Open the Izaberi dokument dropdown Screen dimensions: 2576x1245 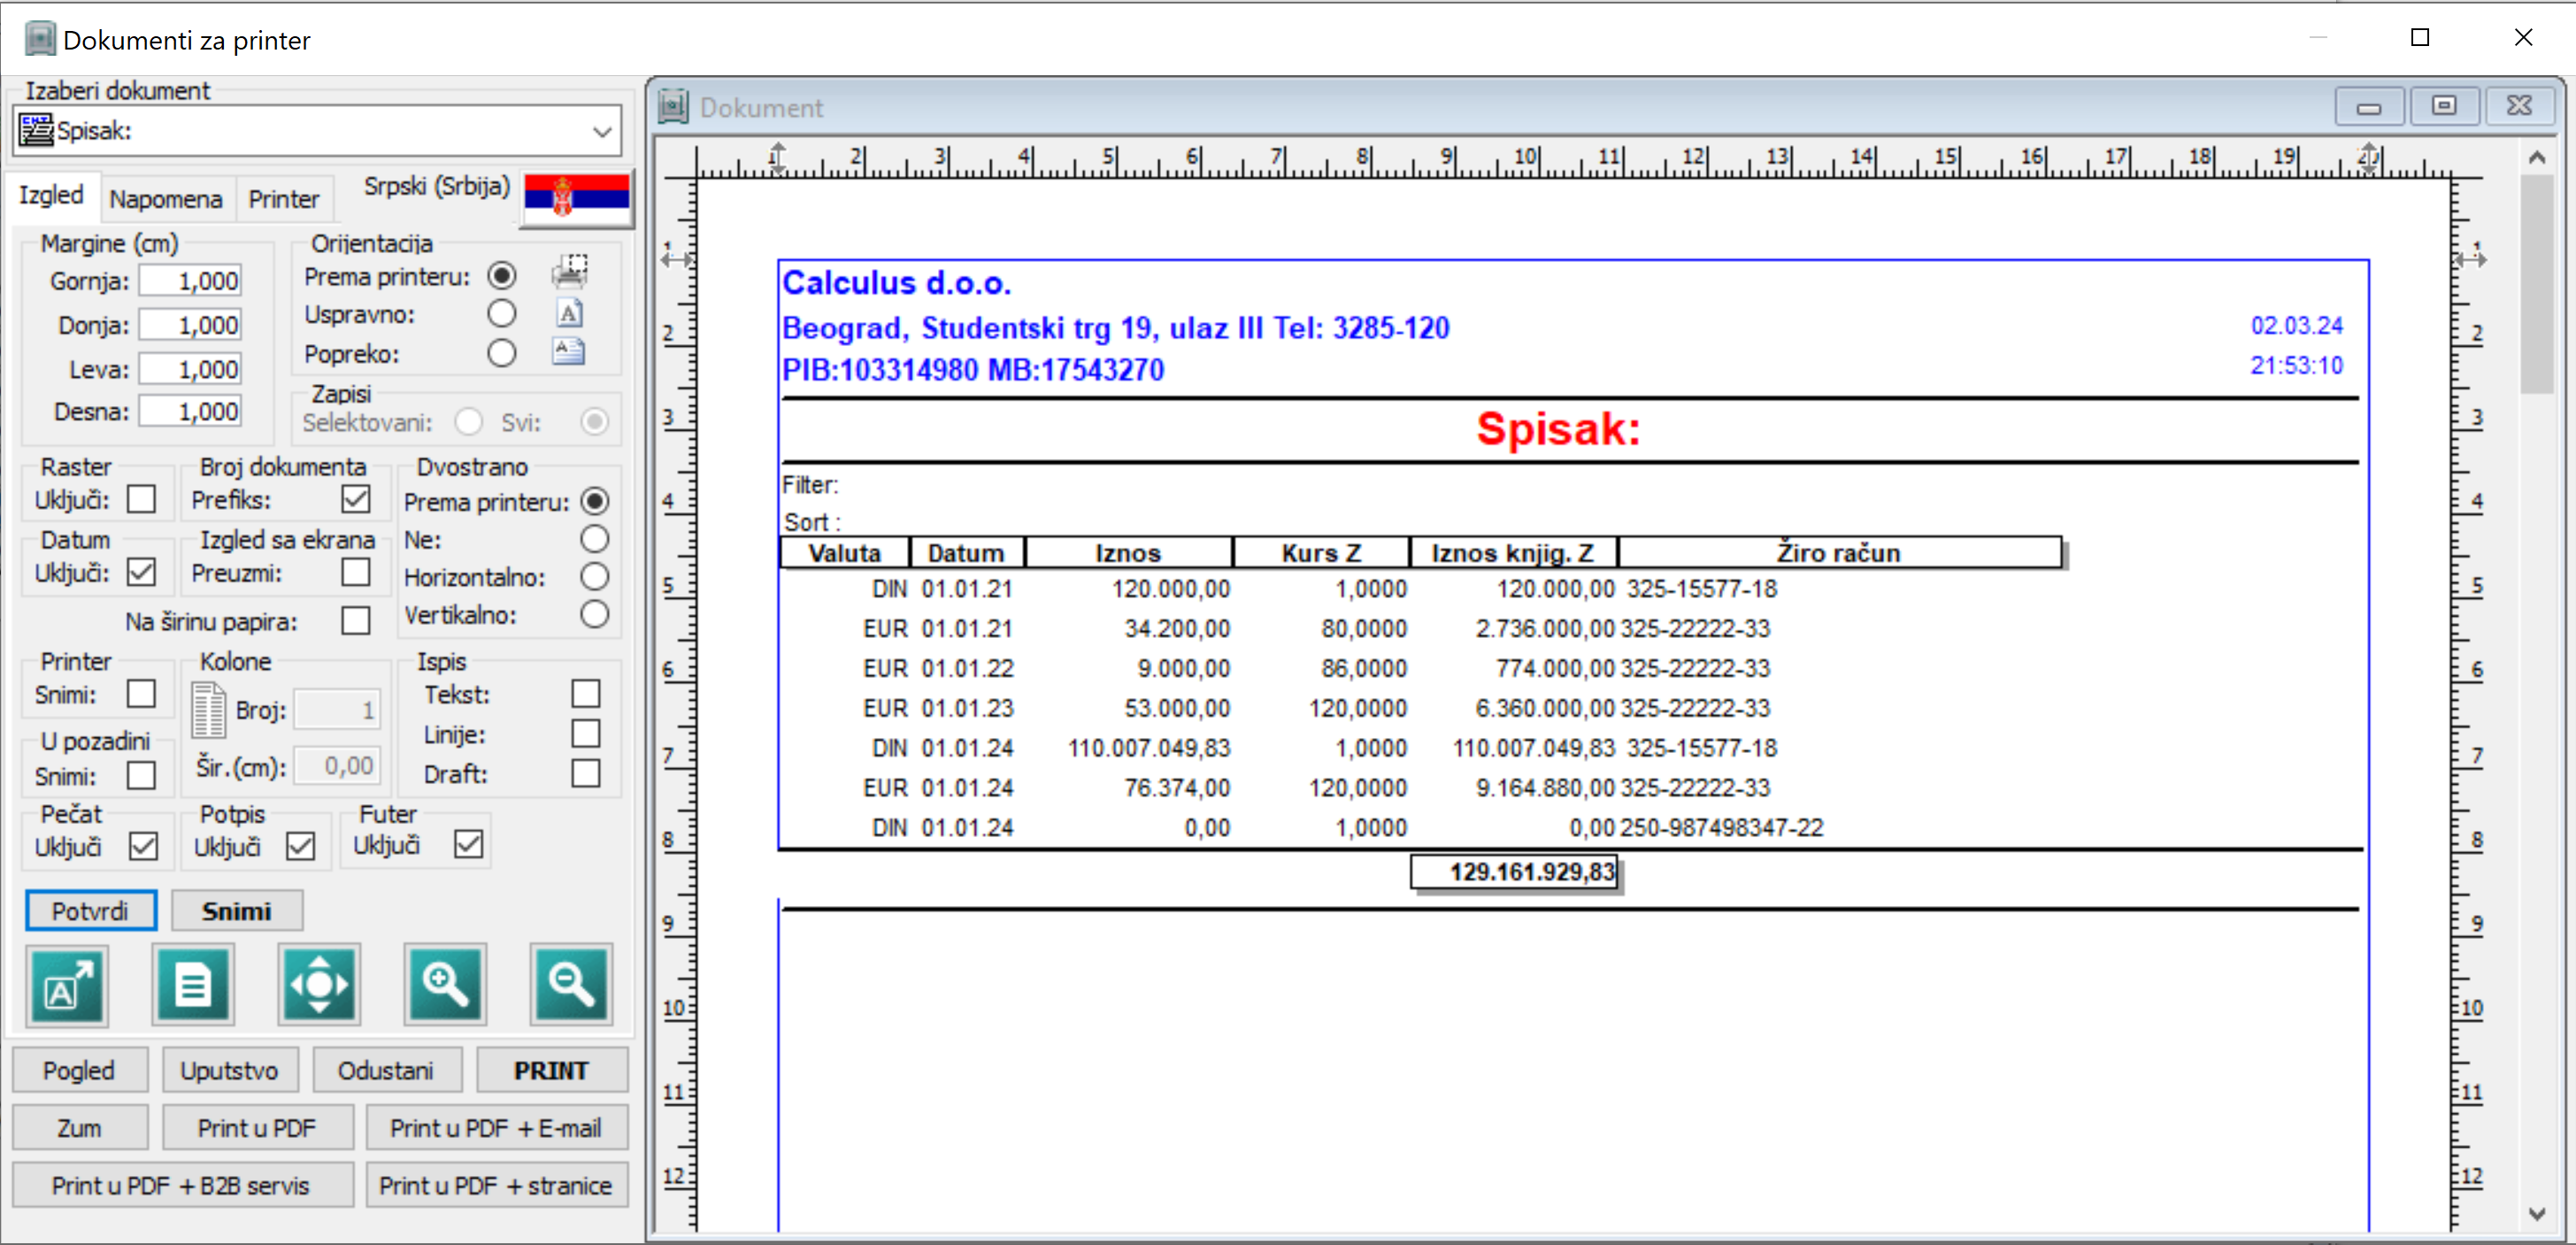pyautogui.click(x=601, y=131)
